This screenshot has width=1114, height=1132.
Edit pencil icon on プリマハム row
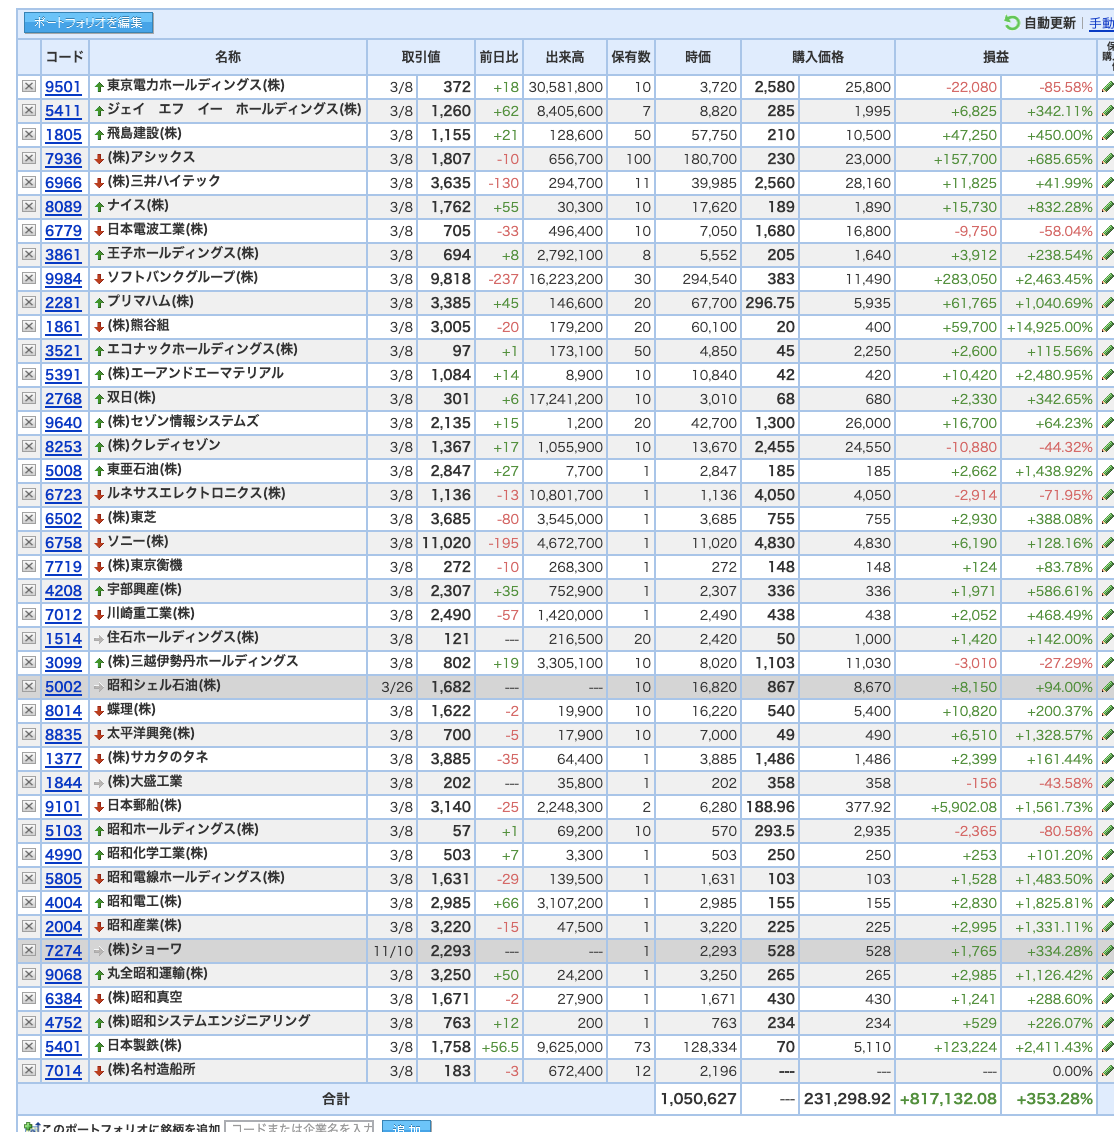pyautogui.click(x=1107, y=302)
